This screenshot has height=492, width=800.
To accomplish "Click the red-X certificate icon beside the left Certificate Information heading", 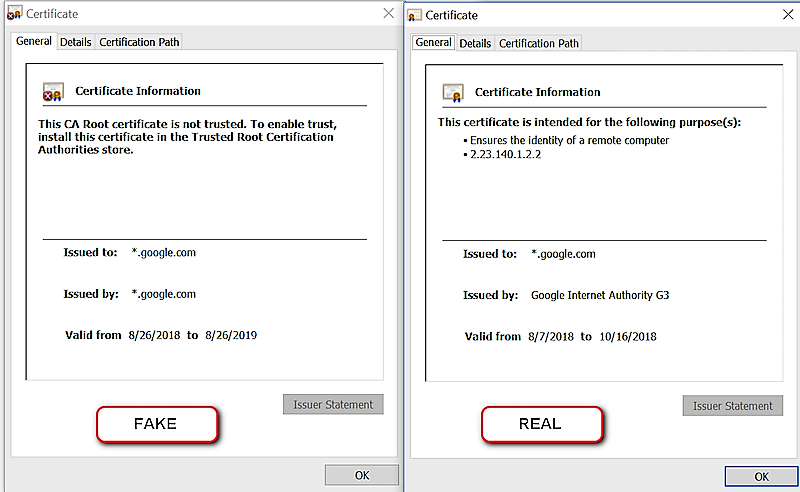I will pos(53,92).
